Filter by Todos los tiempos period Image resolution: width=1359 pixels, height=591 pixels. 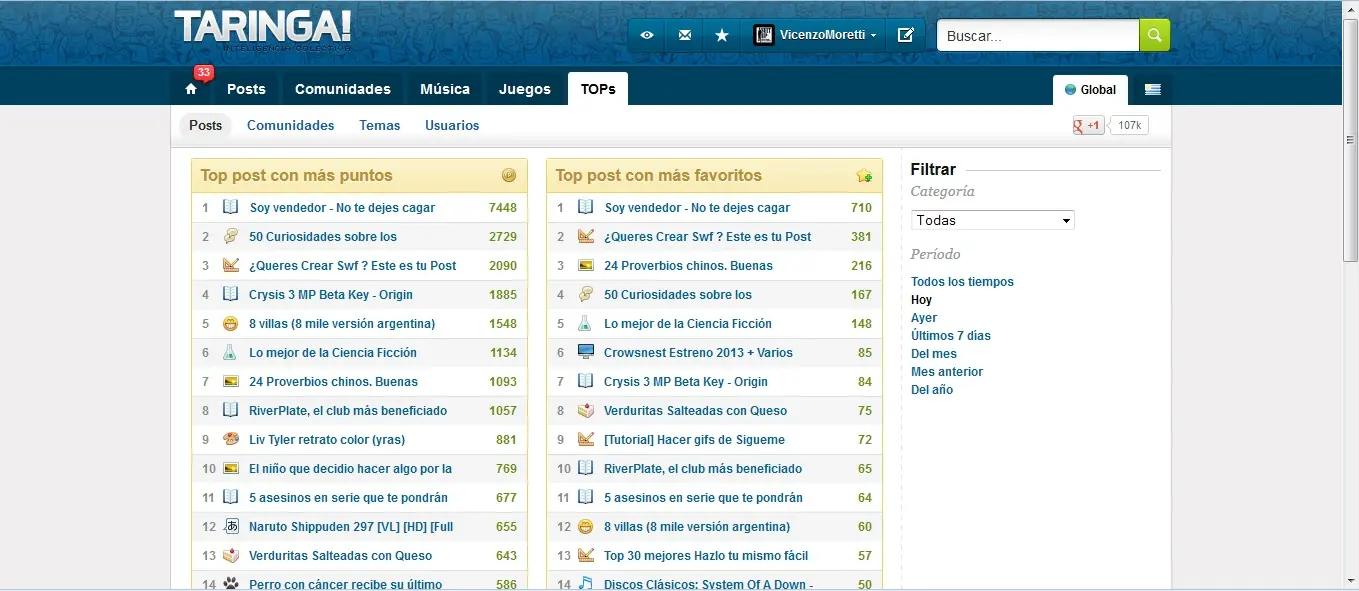(962, 282)
